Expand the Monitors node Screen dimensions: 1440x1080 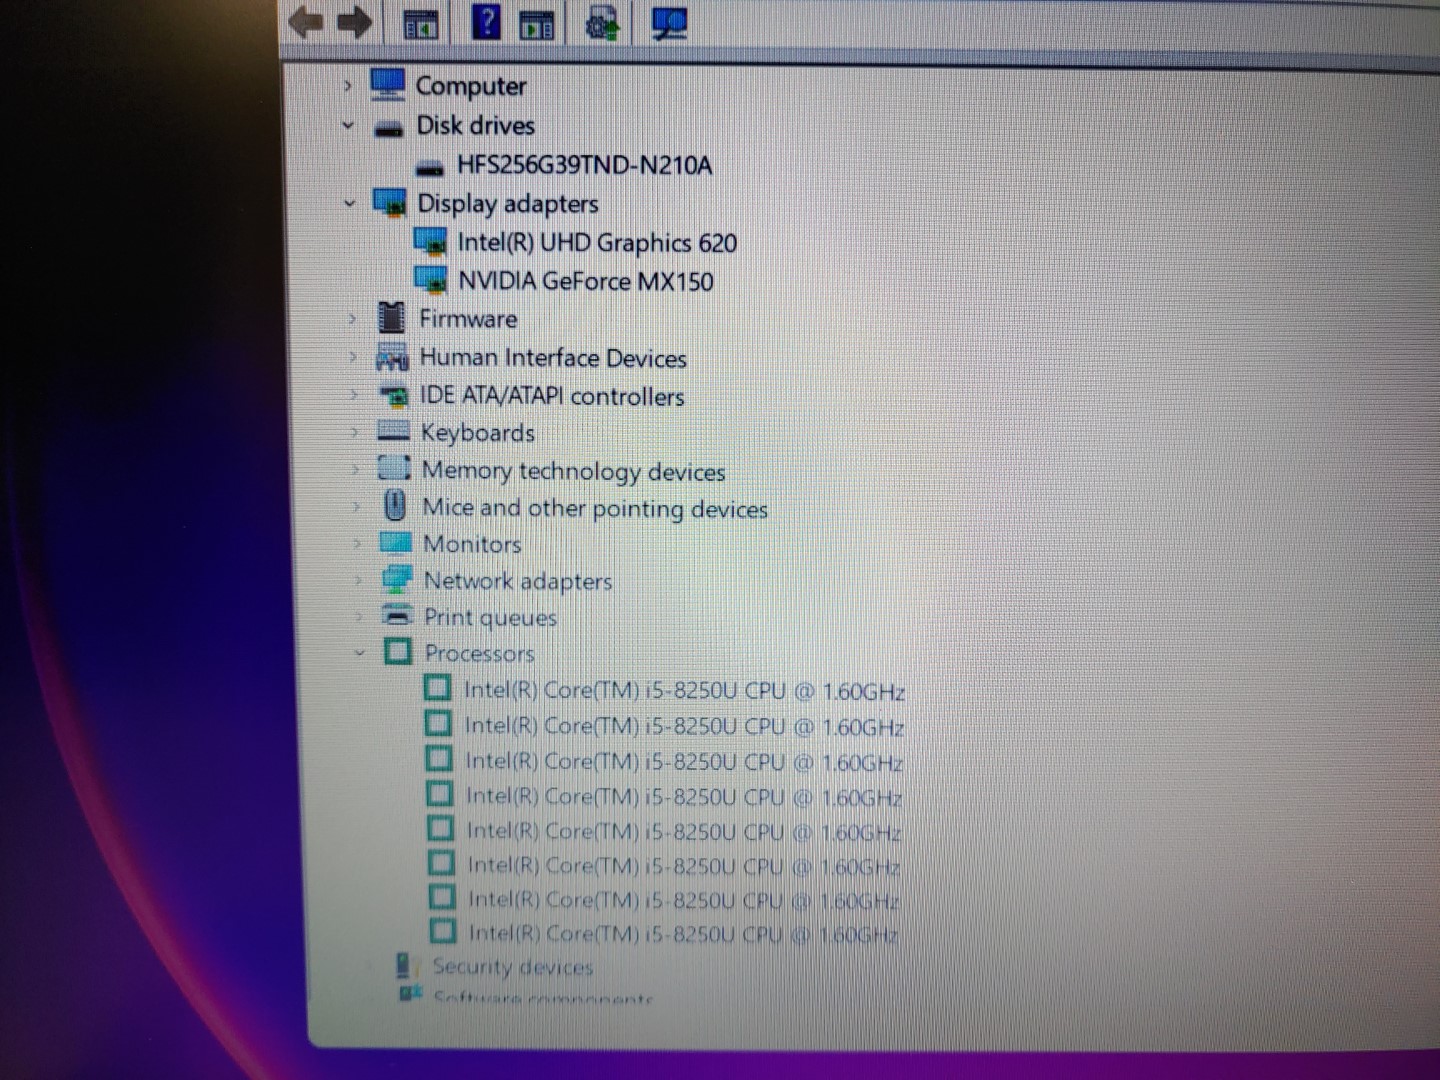357,544
